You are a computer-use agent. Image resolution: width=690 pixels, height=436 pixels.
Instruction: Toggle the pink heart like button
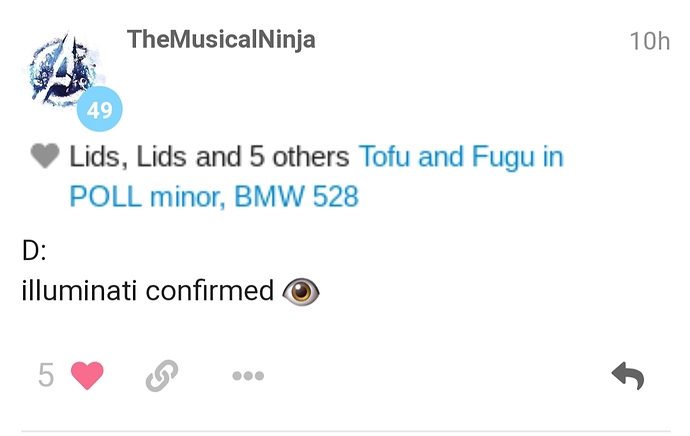click(87, 375)
